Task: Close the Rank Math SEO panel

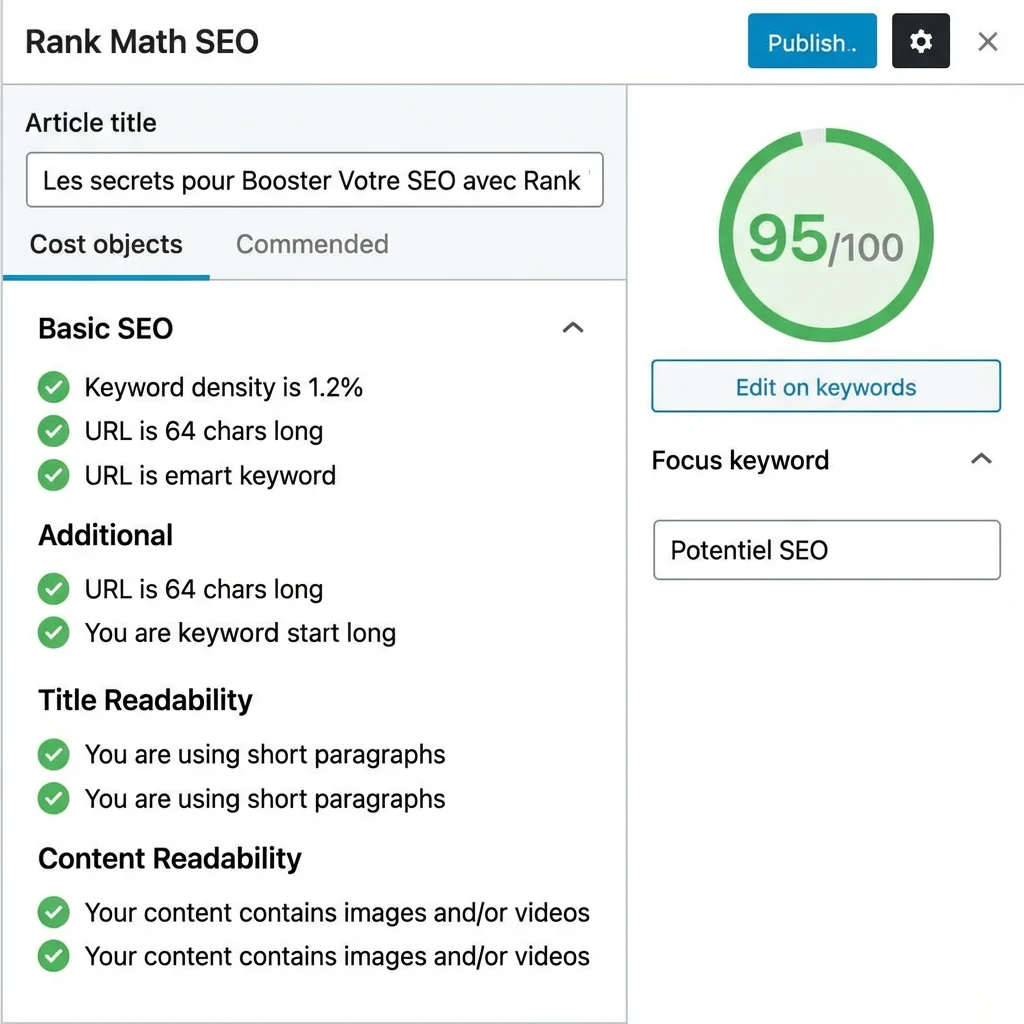Action: [x=987, y=41]
